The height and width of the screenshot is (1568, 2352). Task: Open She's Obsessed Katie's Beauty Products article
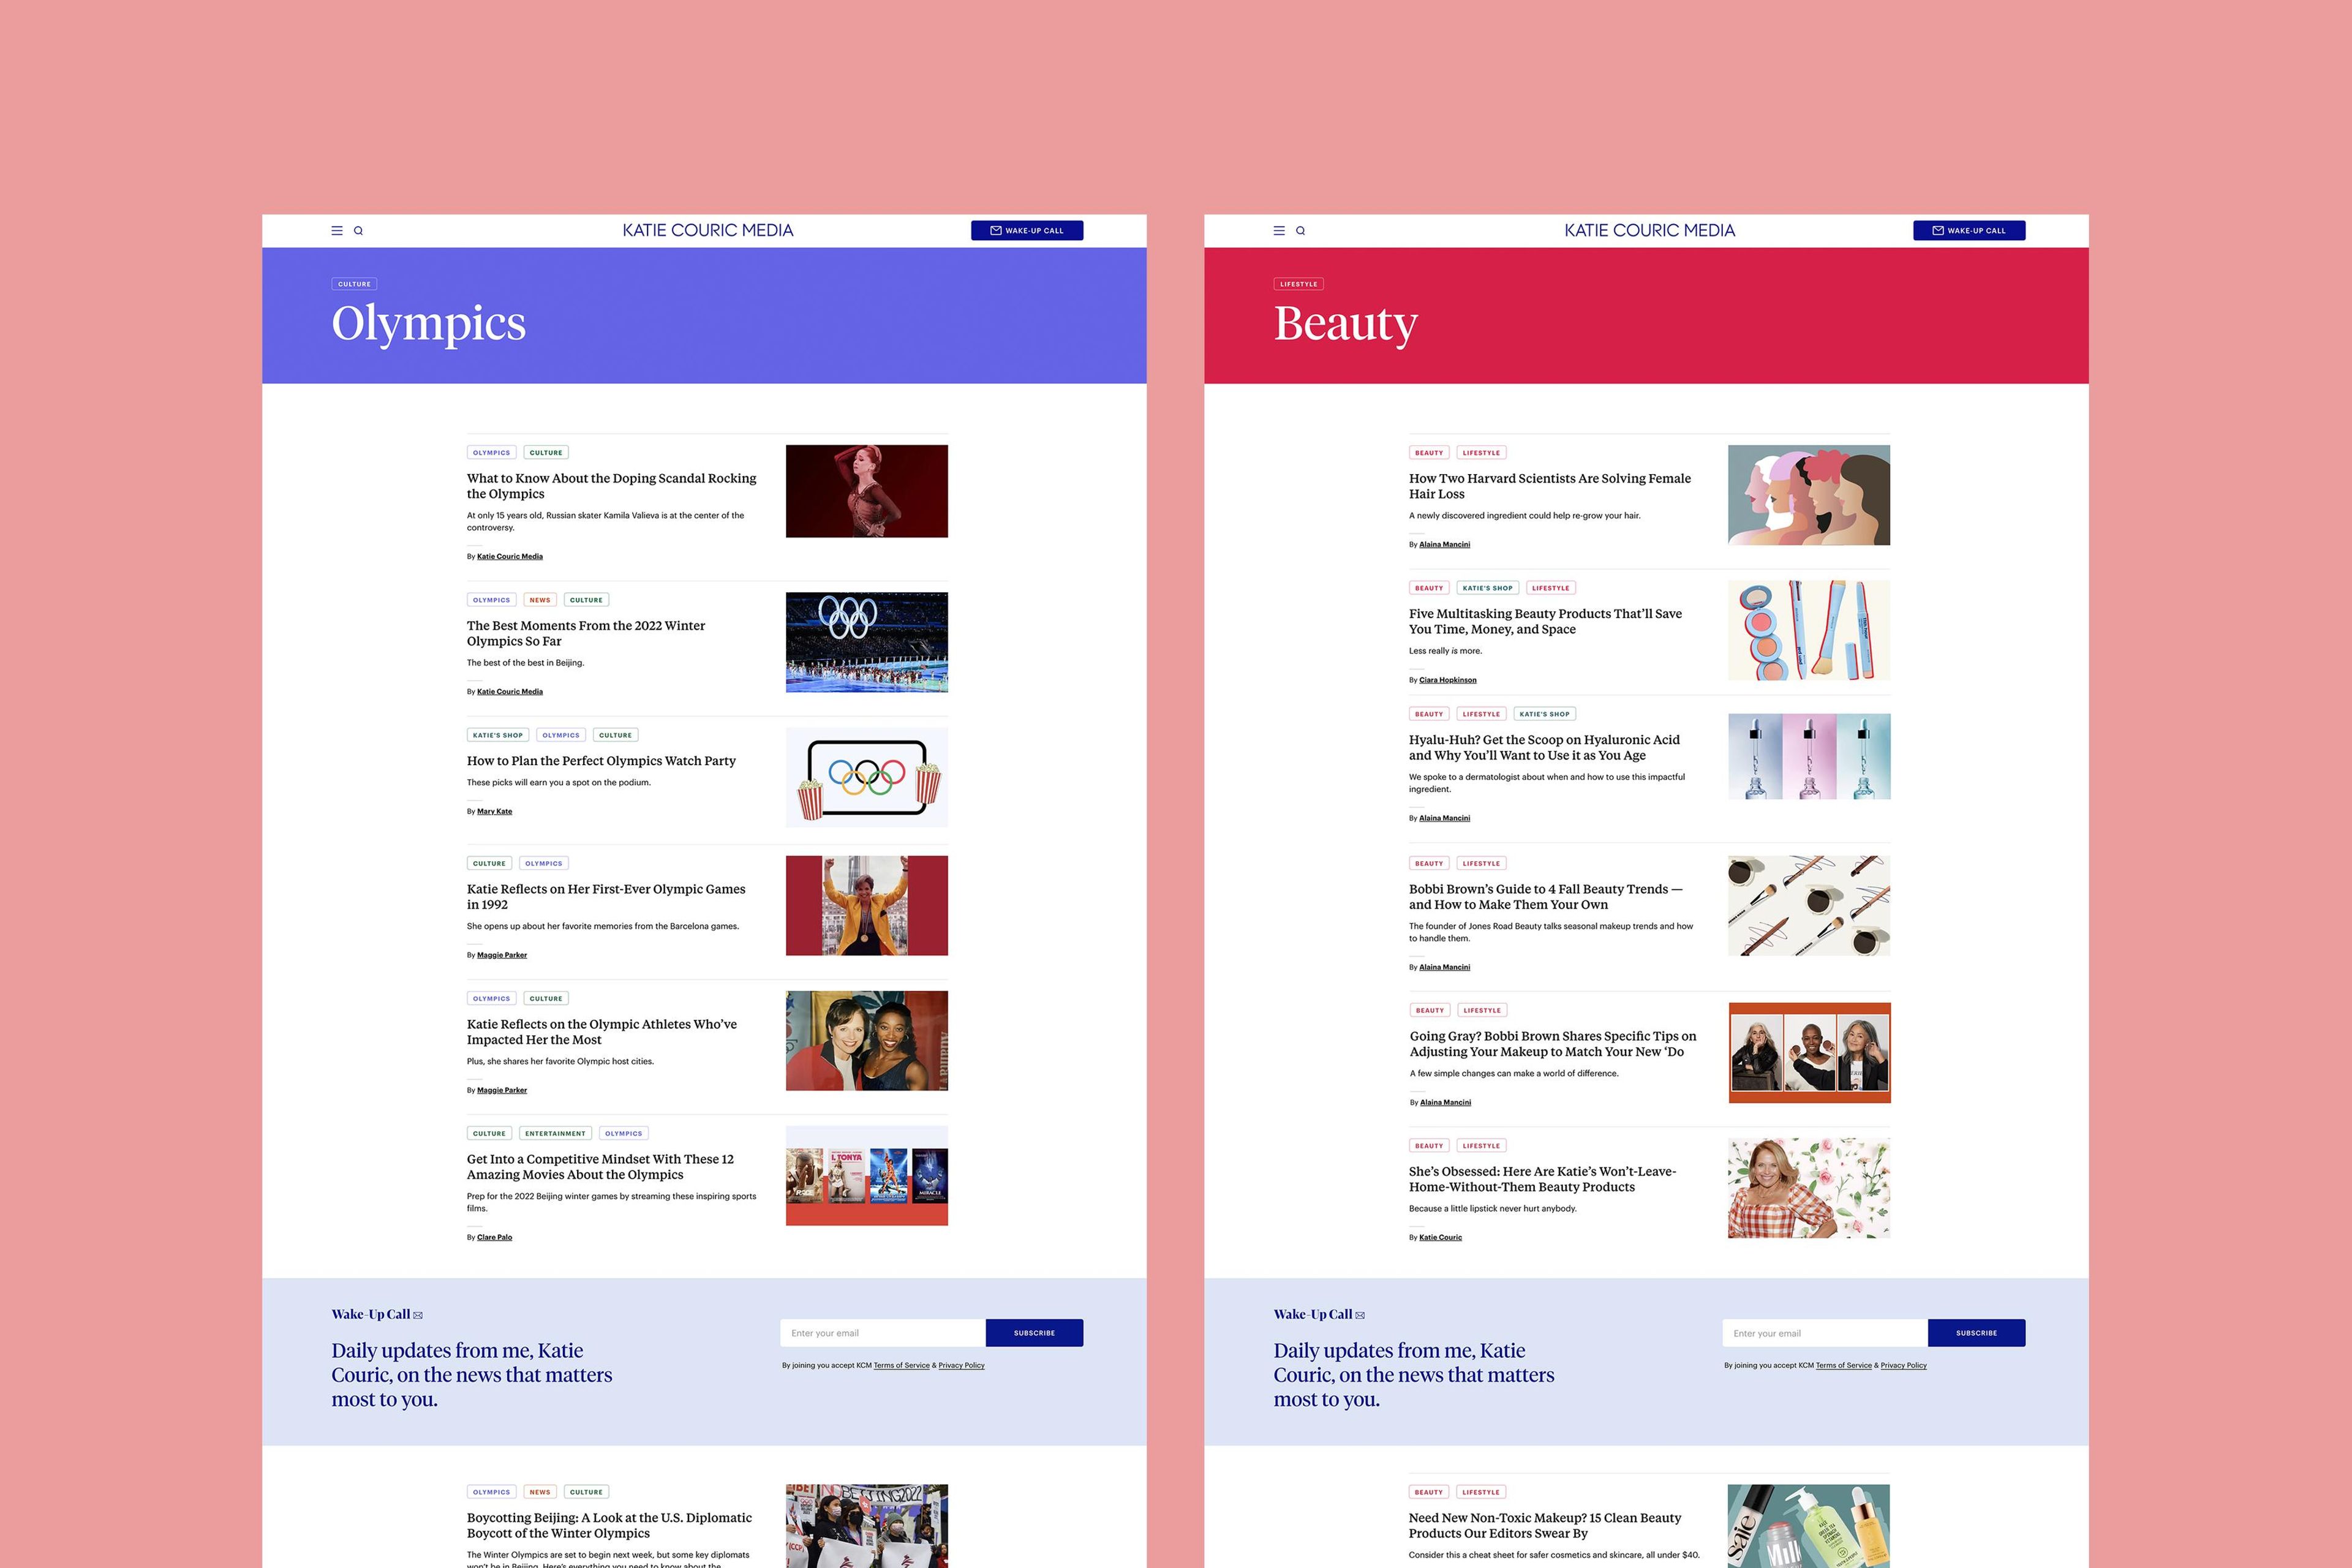pos(1542,1179)
